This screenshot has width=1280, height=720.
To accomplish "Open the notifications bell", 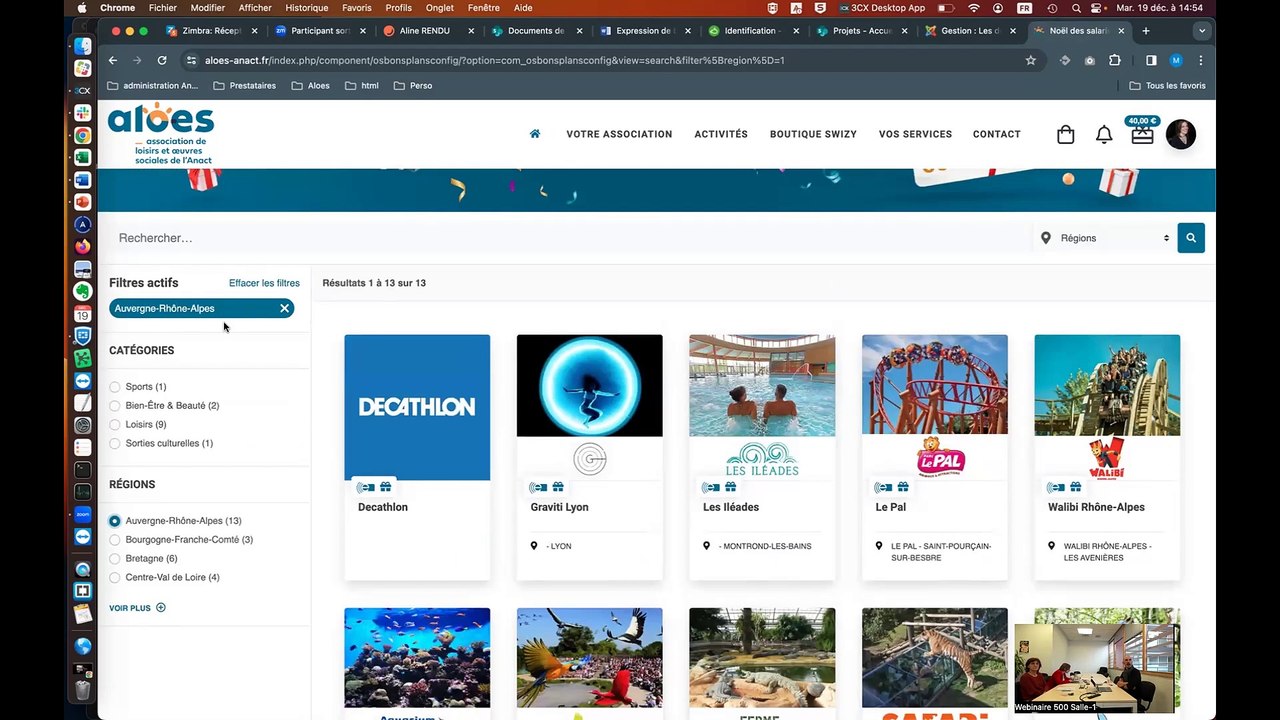I will (x=1104, y=135).
